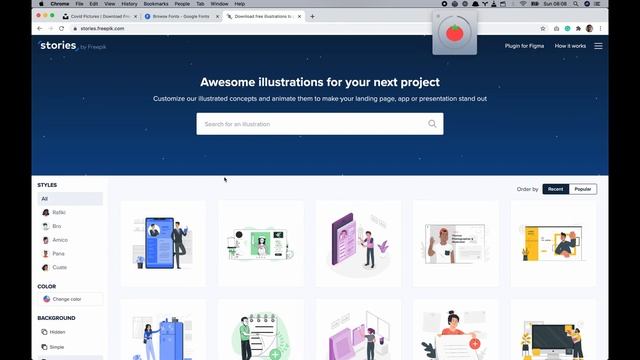Order illustrations by Popular
Image resolution: width=640 pixels, height=360 pixels.
click(x=583, y=189)
